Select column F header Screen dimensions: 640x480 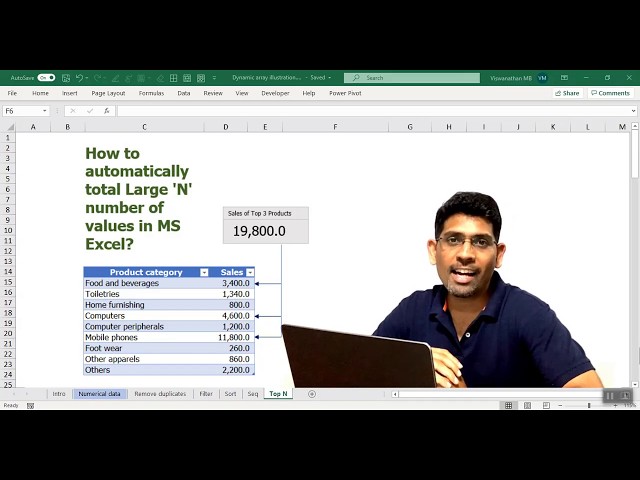(x=335, y=127)
